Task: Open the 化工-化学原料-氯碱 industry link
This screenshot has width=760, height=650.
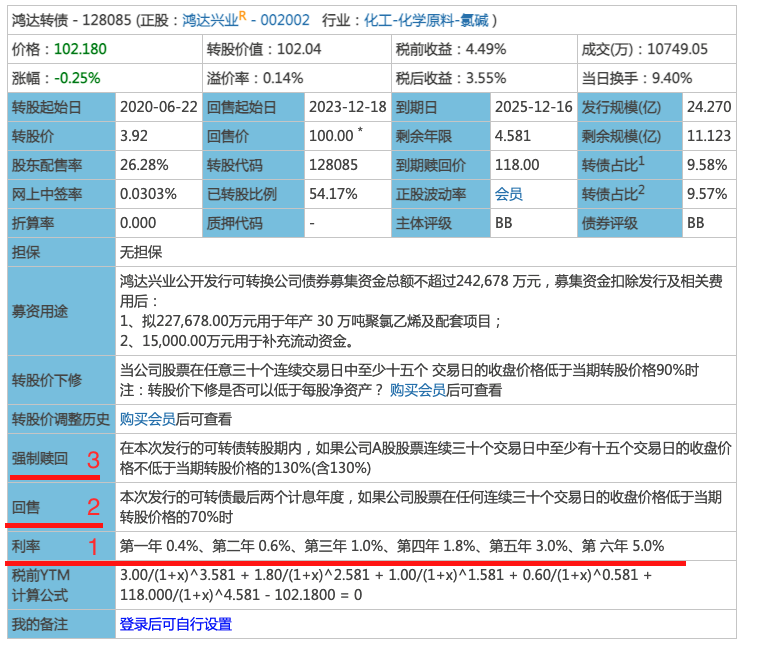Action: tap(426, 20)
